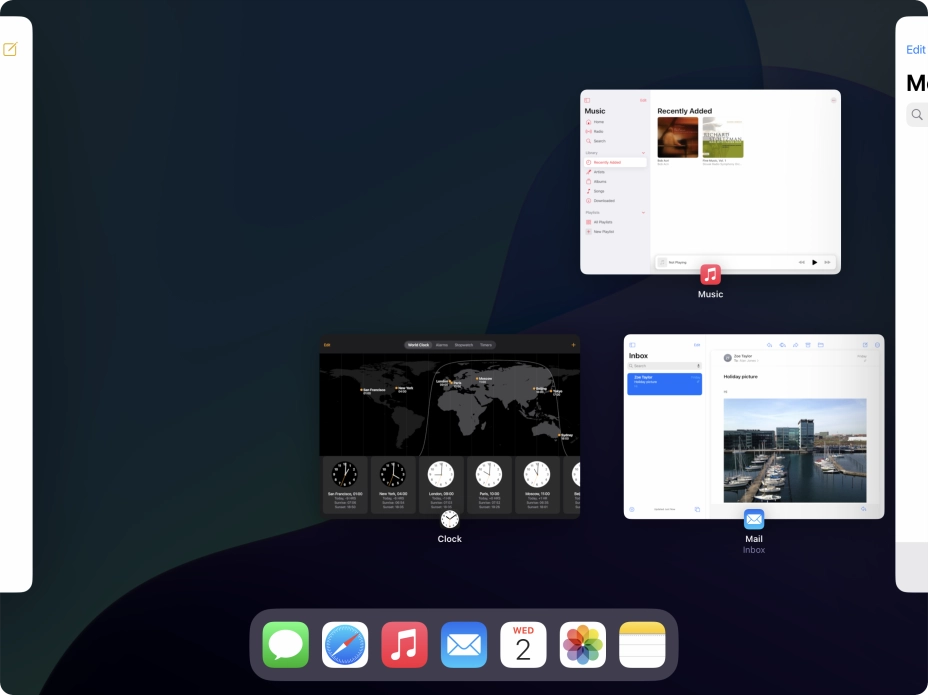Open Messages from the Dock
Viewport: 928px width, 695px height.
(x=285, y=643)
